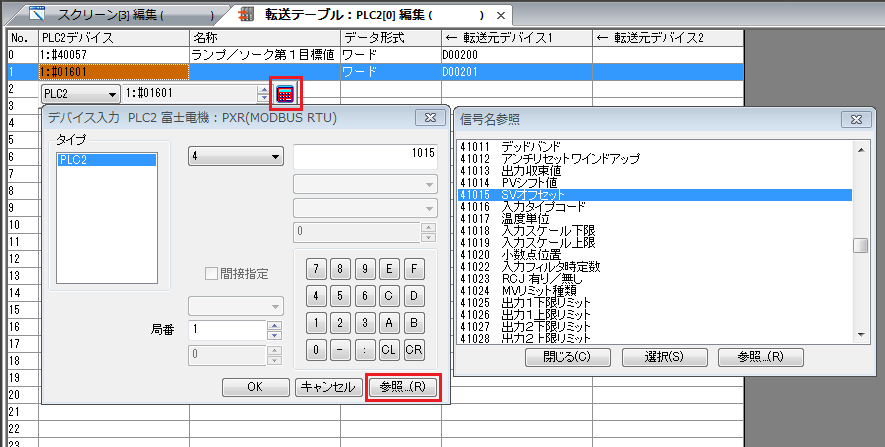
Task: Close the デバイス入力 dialog
Action: (x=427, y=118)
